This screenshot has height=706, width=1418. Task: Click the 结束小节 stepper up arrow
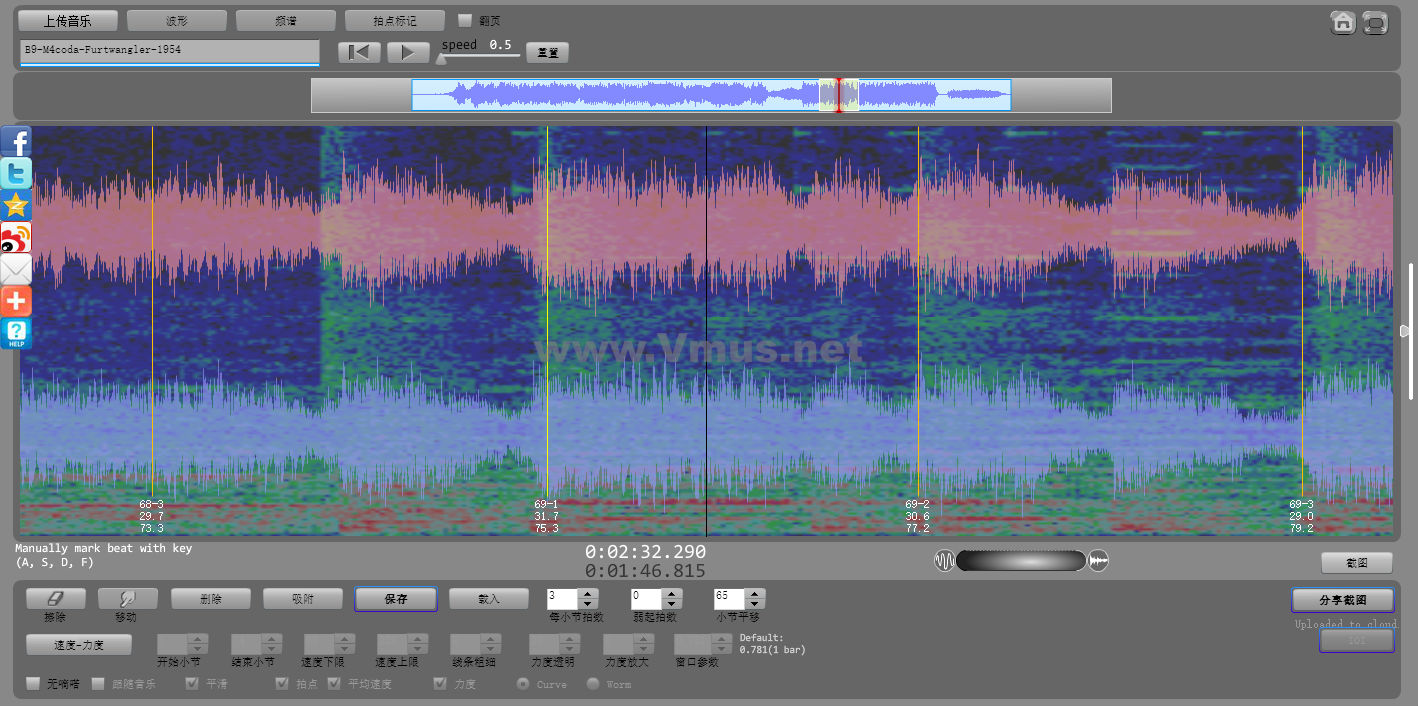(272, 639)
